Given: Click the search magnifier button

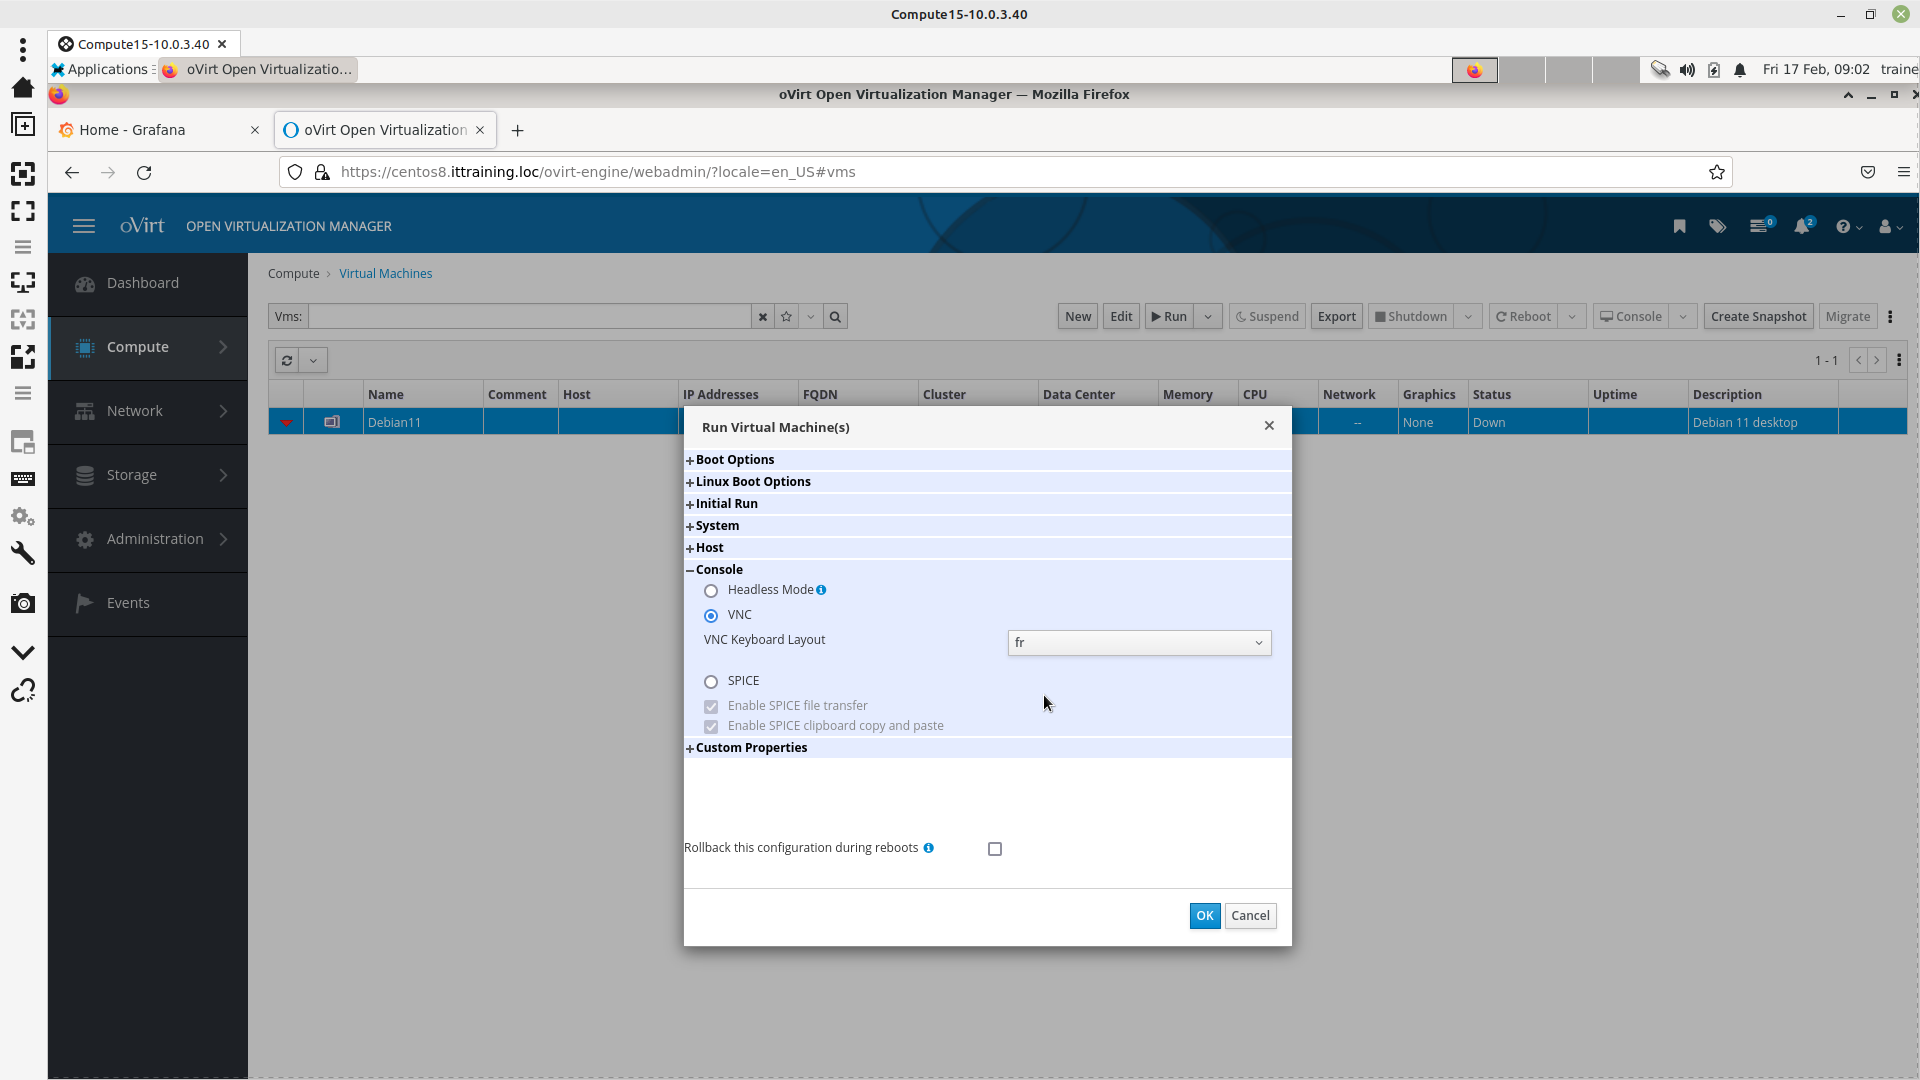Looking at the screenshot, I should [x=835, y=317].
